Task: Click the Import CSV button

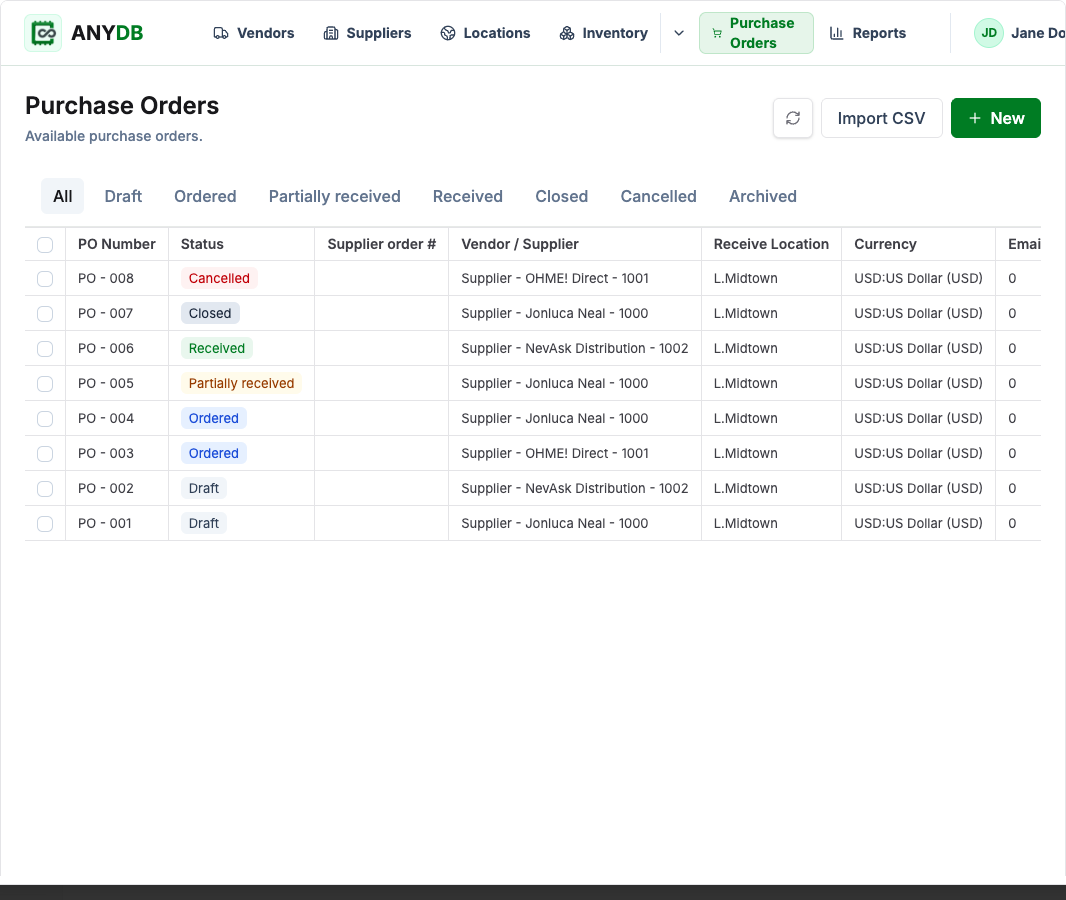Action: click(881, 118)
